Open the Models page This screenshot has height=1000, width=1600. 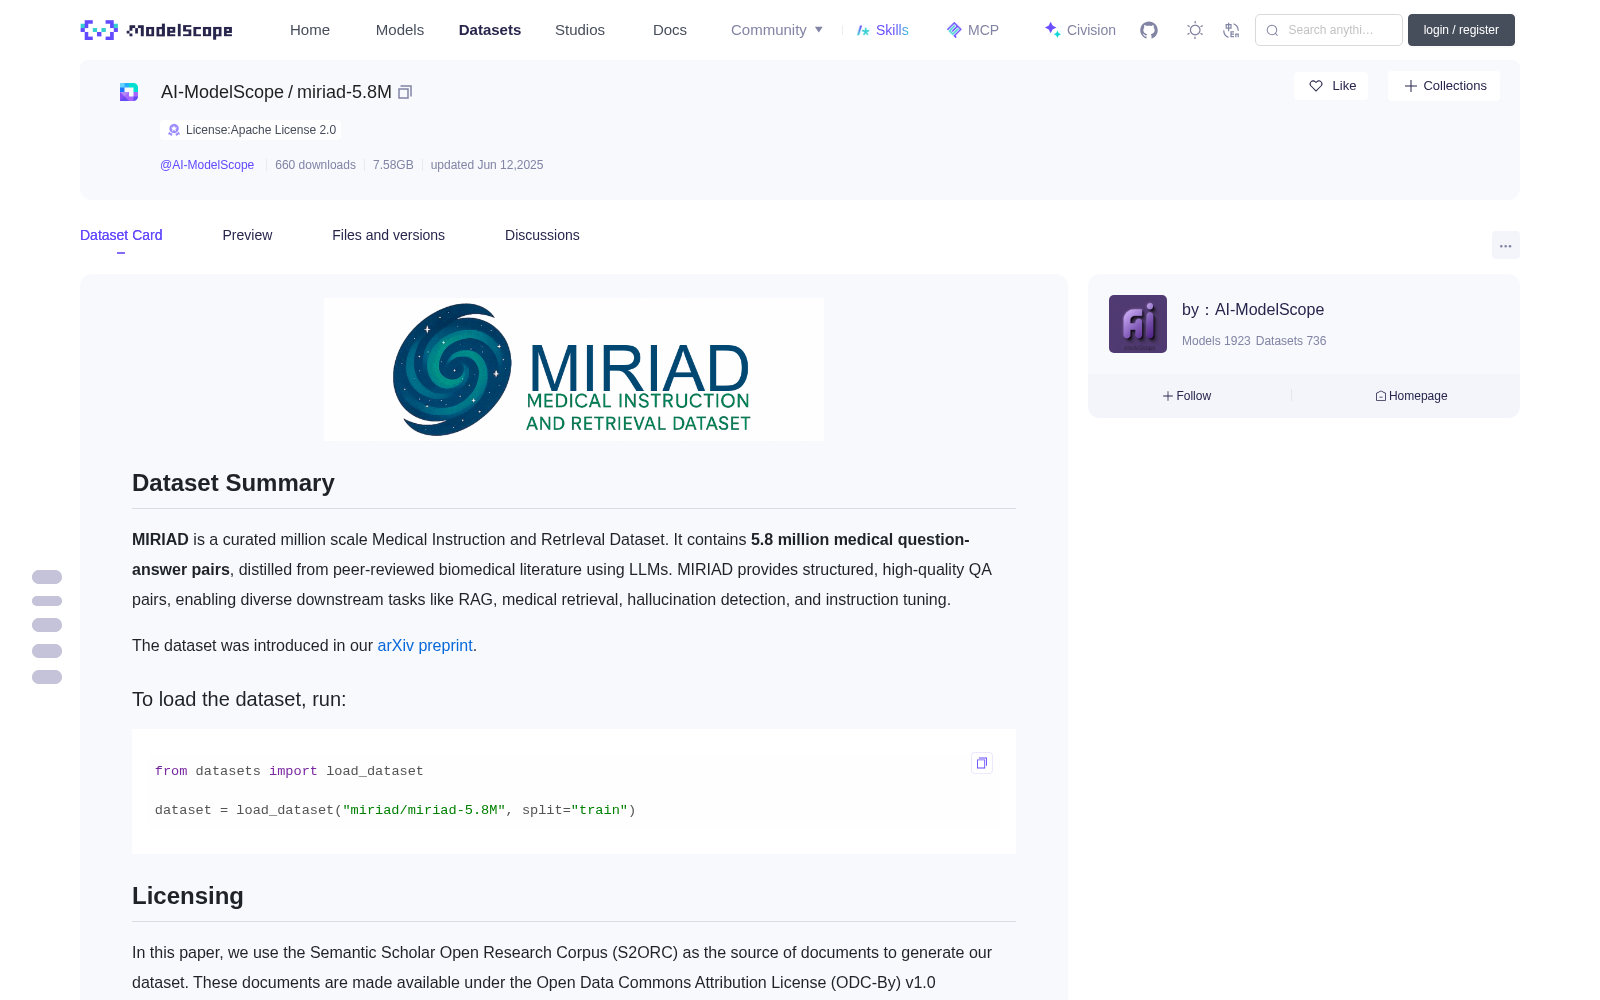400,30
